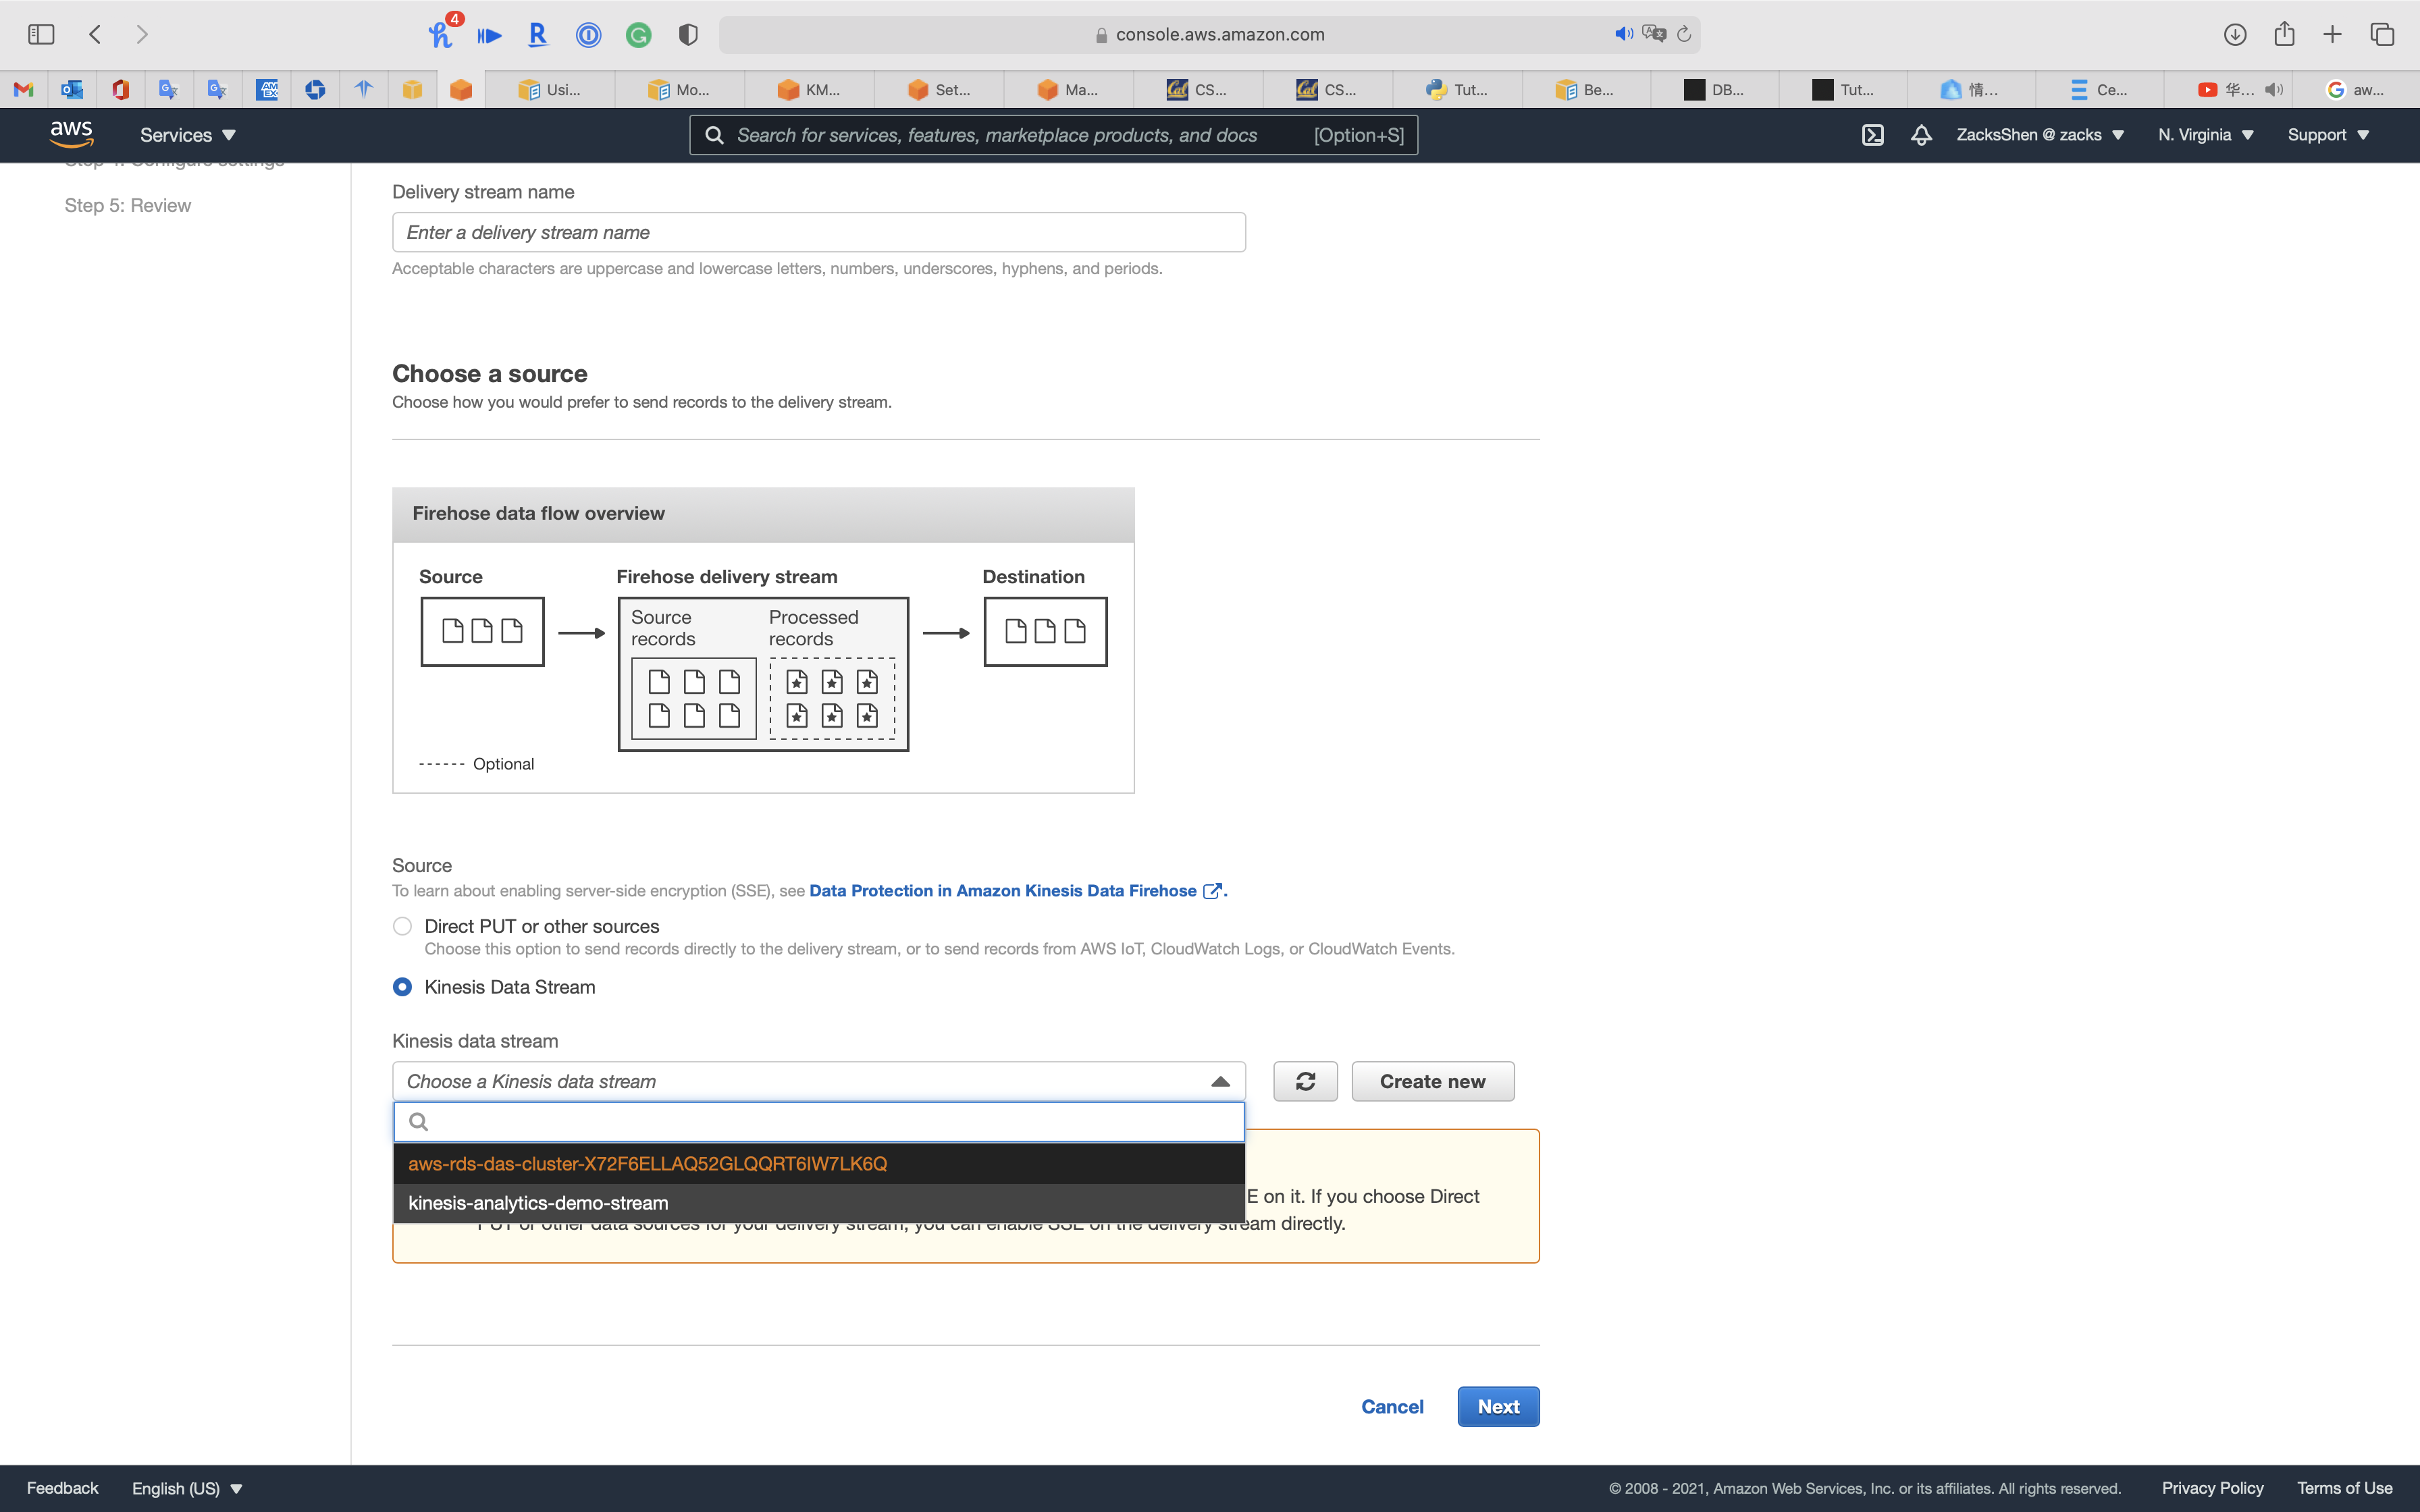Click the Delivery stream name input field

(818, 232)
